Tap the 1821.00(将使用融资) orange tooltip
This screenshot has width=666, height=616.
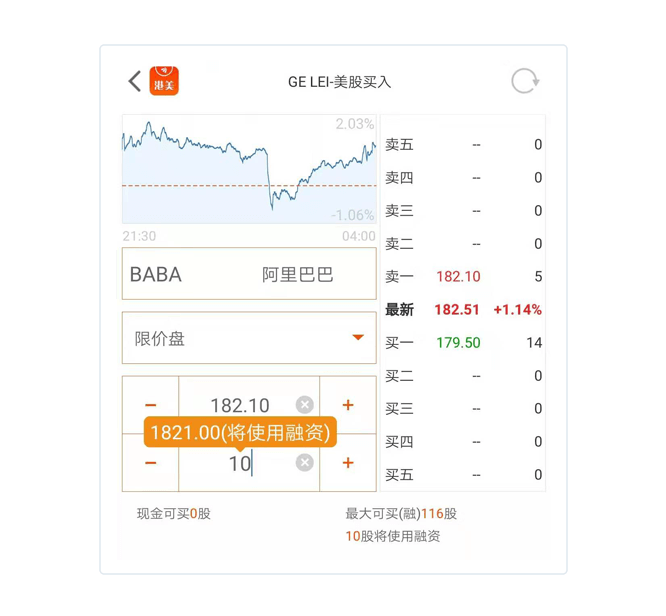pos(240,432)
